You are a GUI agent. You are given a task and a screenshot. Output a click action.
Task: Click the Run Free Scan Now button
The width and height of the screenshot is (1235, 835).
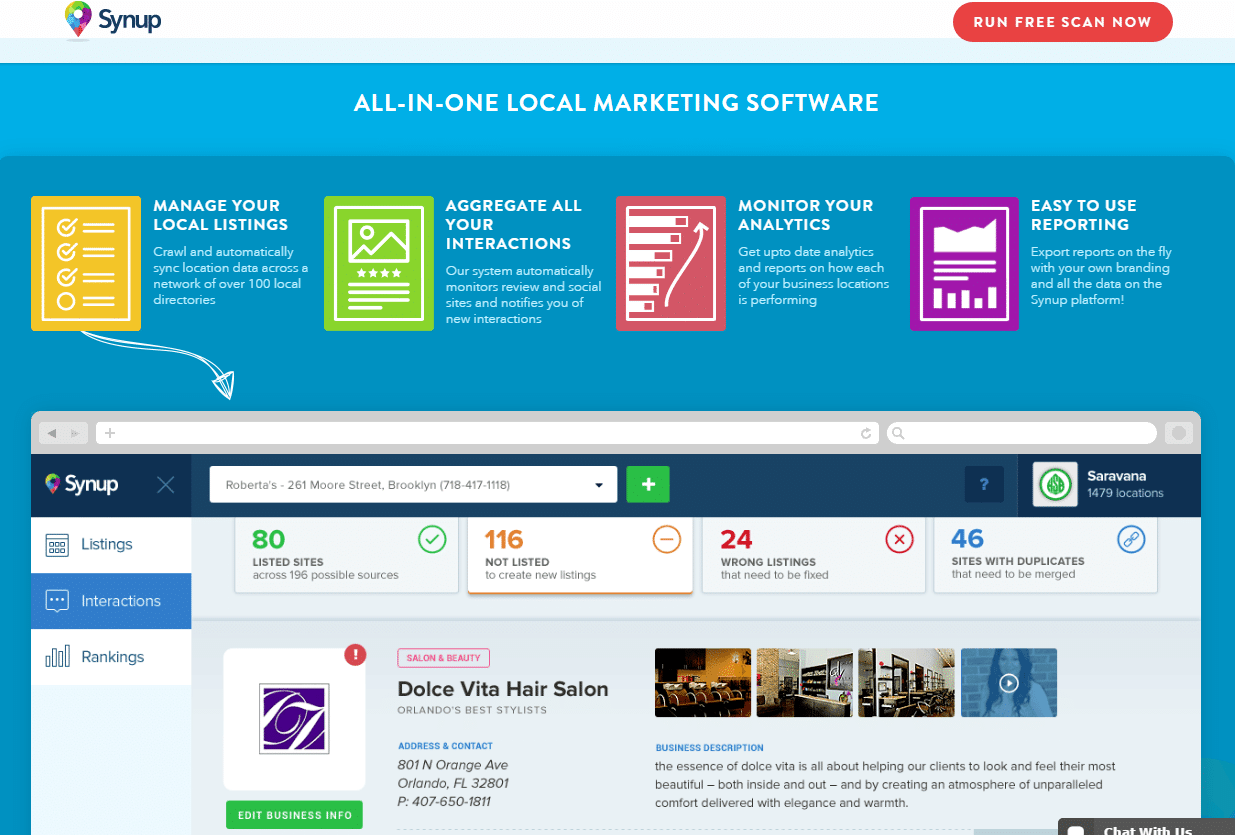pyautogui.click(x=1062, y=22)
